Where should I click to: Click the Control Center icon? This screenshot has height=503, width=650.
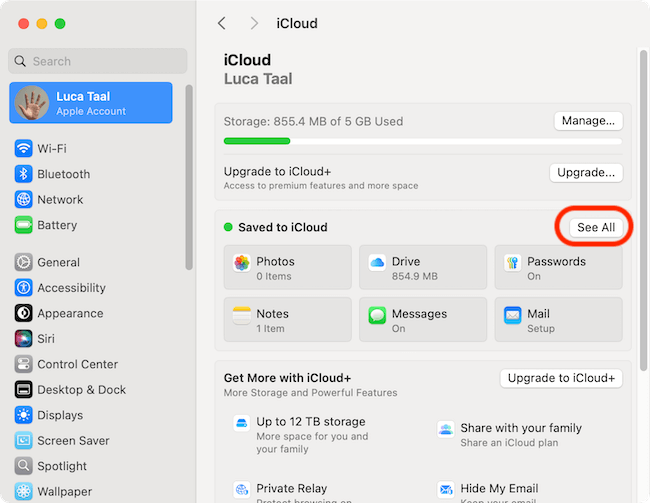pos(23,364)
